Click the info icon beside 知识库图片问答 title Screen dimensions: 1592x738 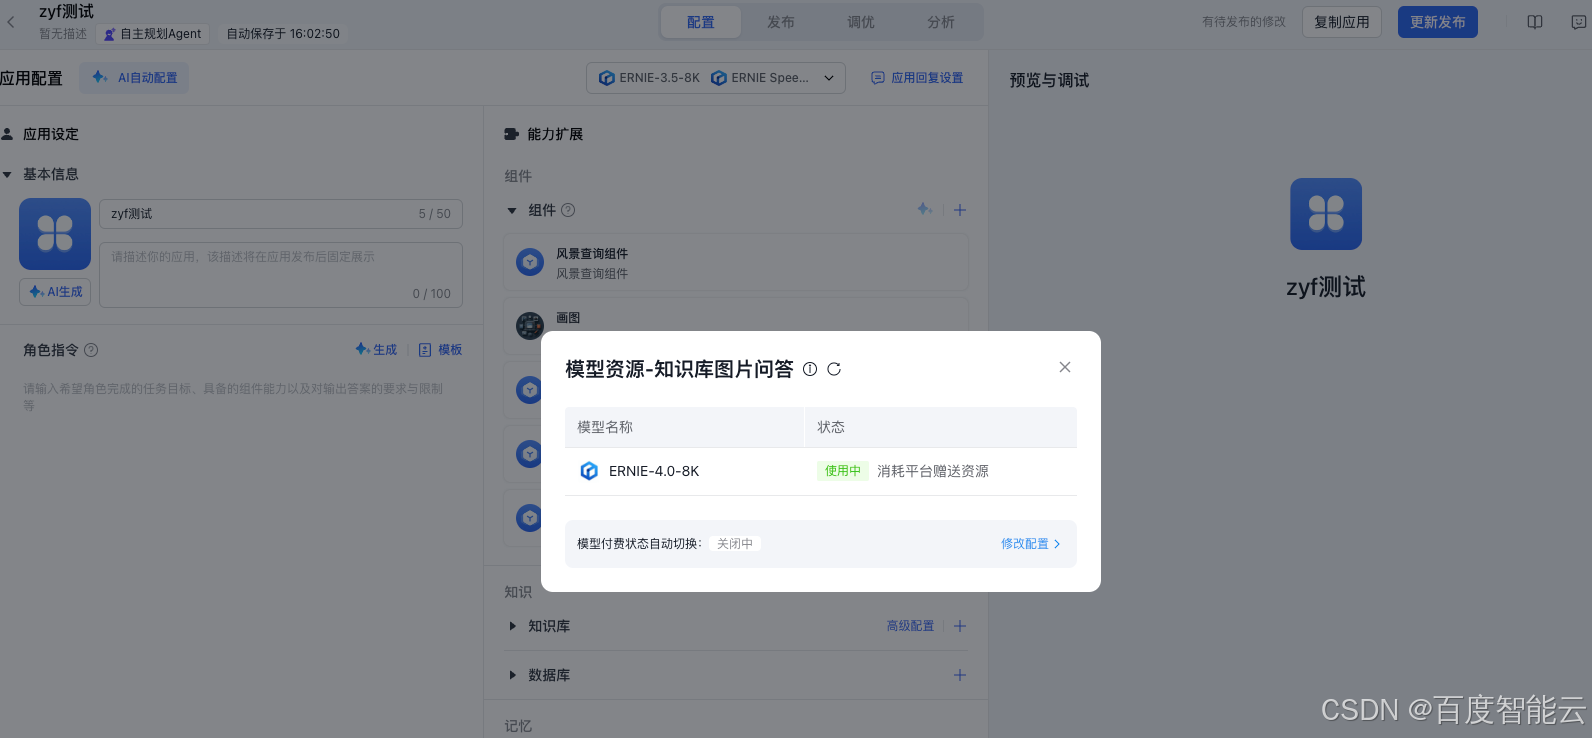810,369
